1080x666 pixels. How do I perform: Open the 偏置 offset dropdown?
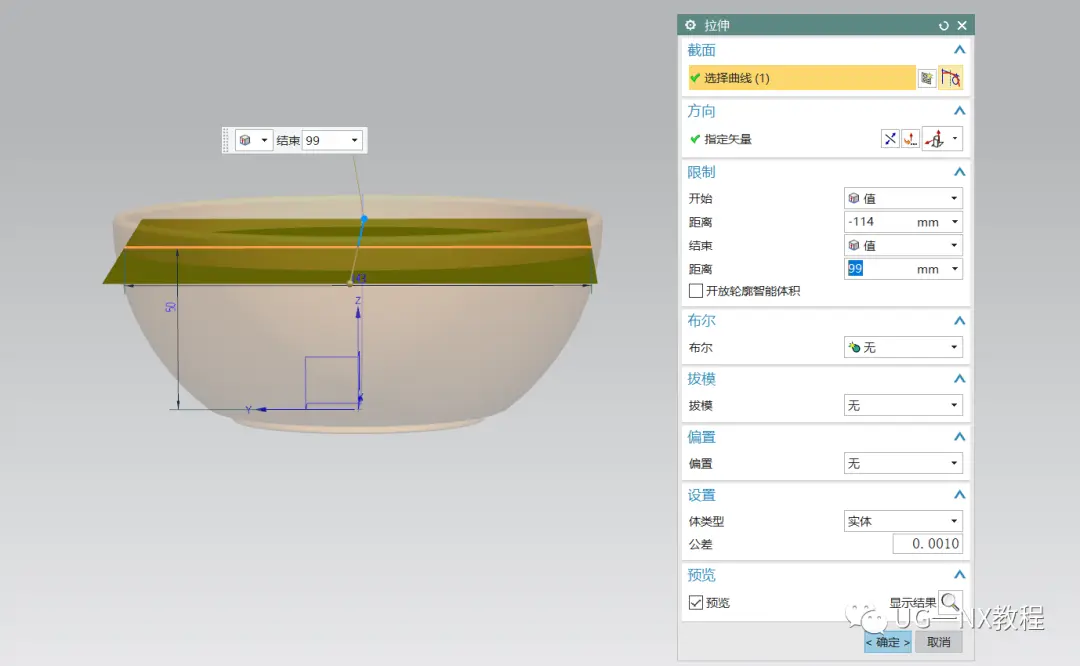coord(903,463)
